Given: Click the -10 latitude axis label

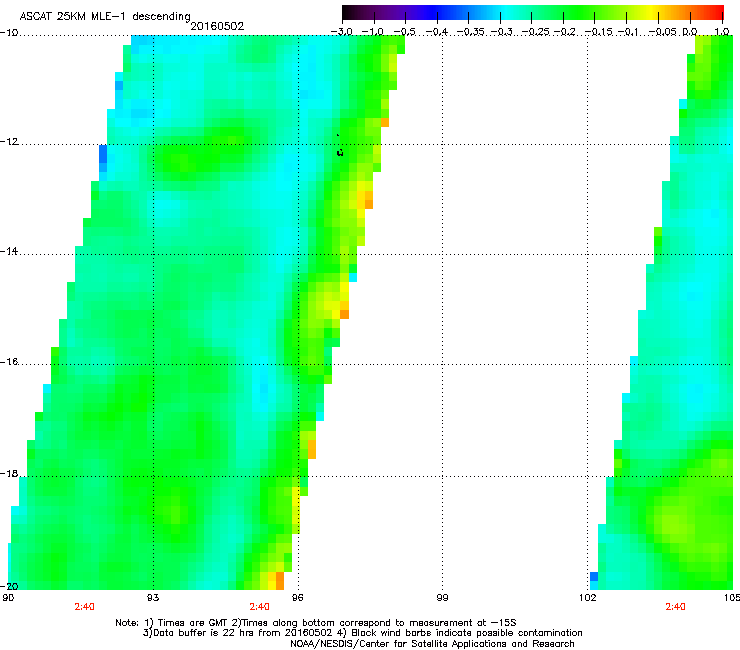Looking at the screenshot, I should [x=9, y=33].
